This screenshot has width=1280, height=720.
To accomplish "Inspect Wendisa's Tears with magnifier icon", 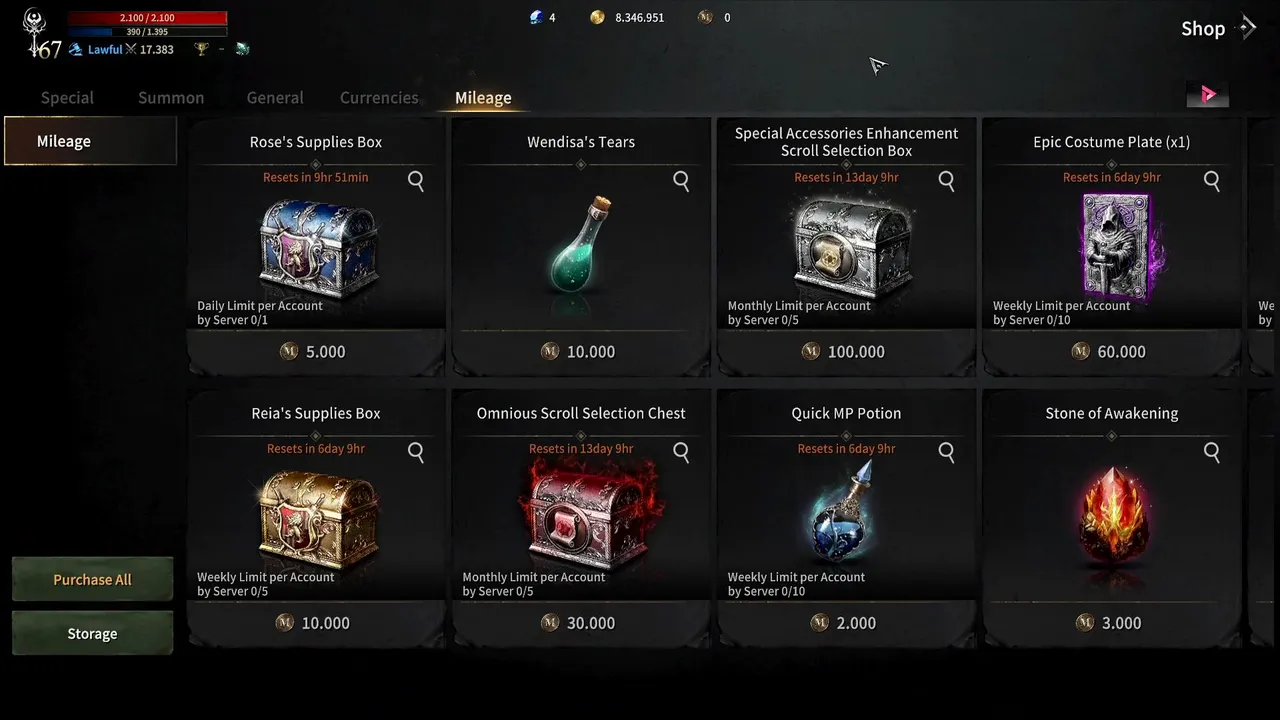I will [x=681, y=181].
